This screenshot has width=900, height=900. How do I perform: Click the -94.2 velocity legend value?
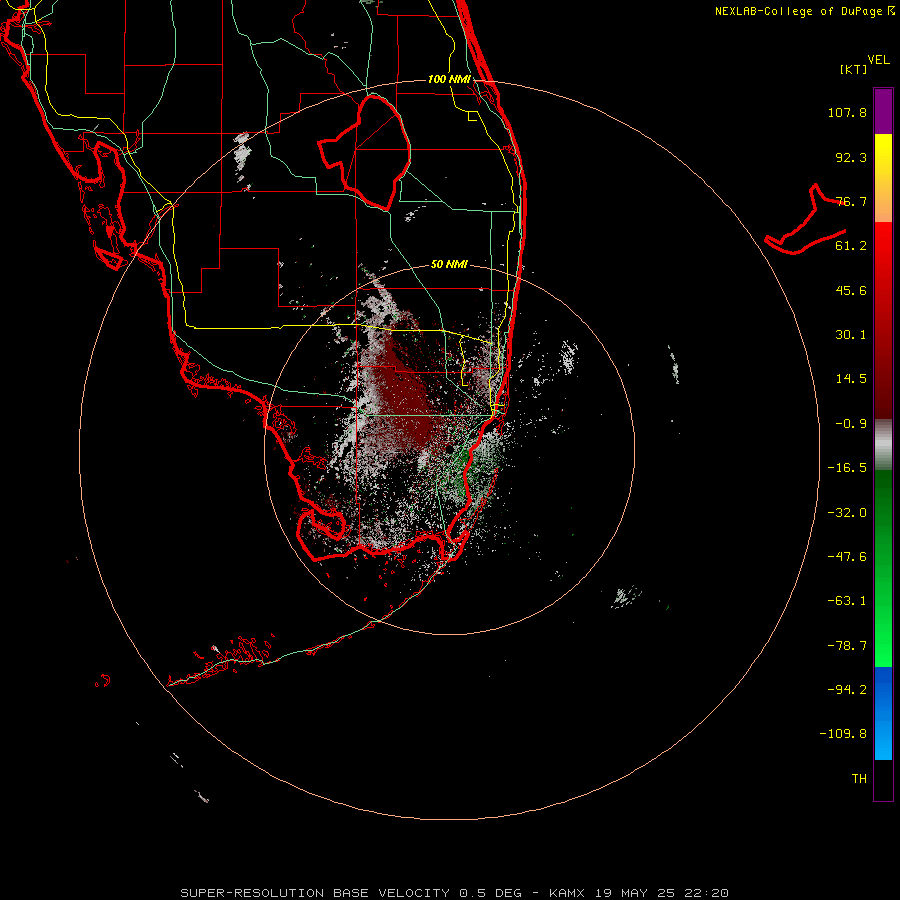(847, 689)
